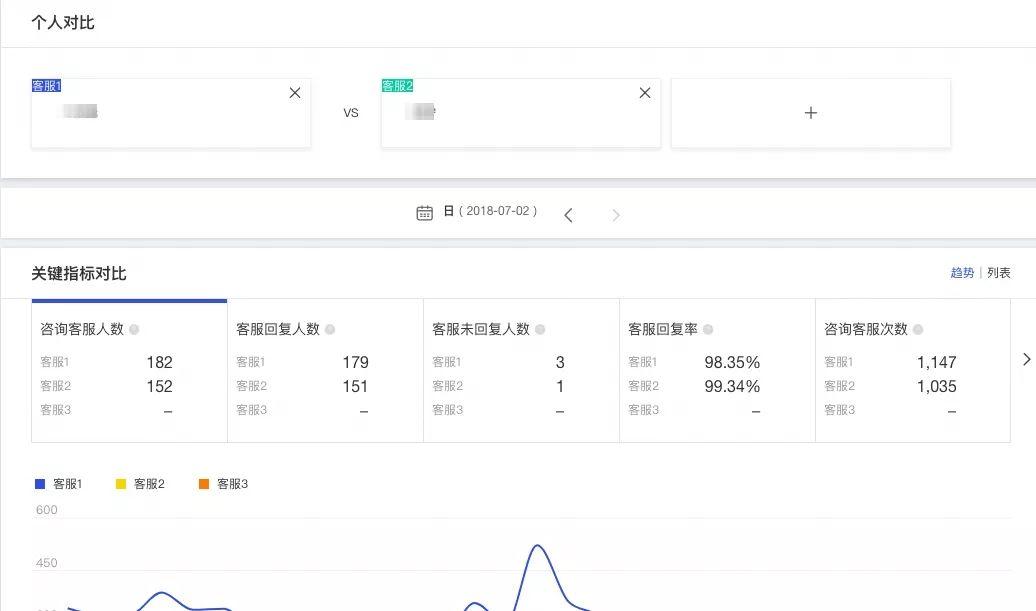Toggle 客服3 series in chart legend
The height and width of the screenshot is (611, 1036).
(x=223, y=484)
